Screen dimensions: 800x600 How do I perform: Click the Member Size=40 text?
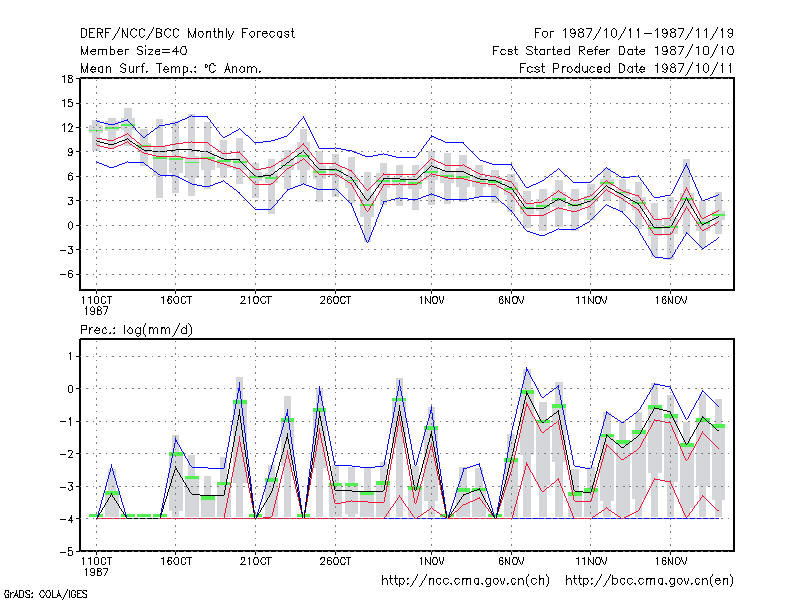click(134, 51)
